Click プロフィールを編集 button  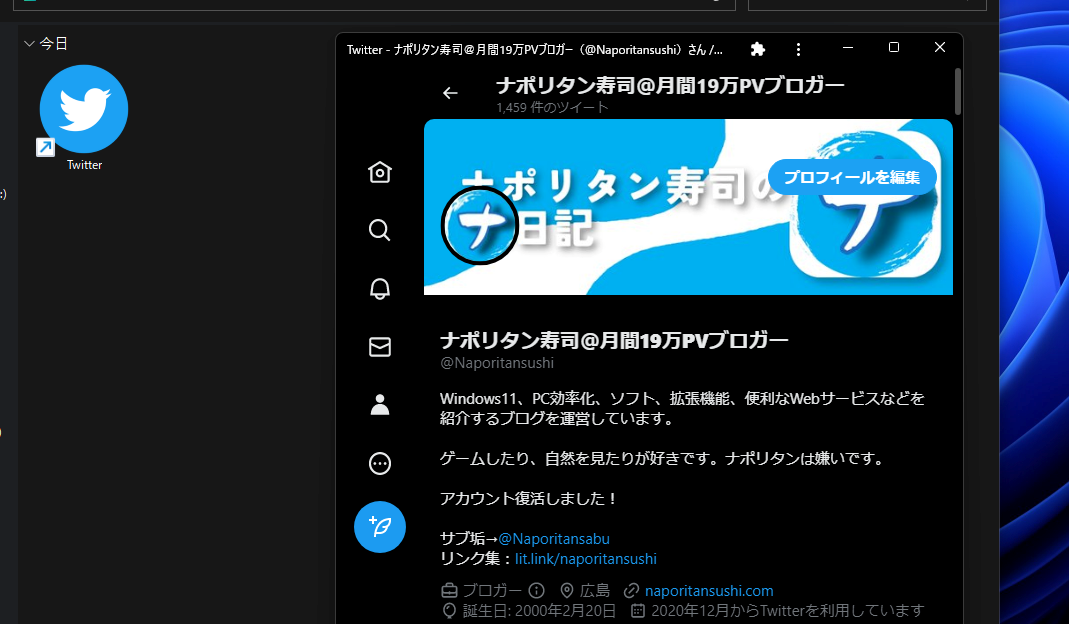pos(852,177)
